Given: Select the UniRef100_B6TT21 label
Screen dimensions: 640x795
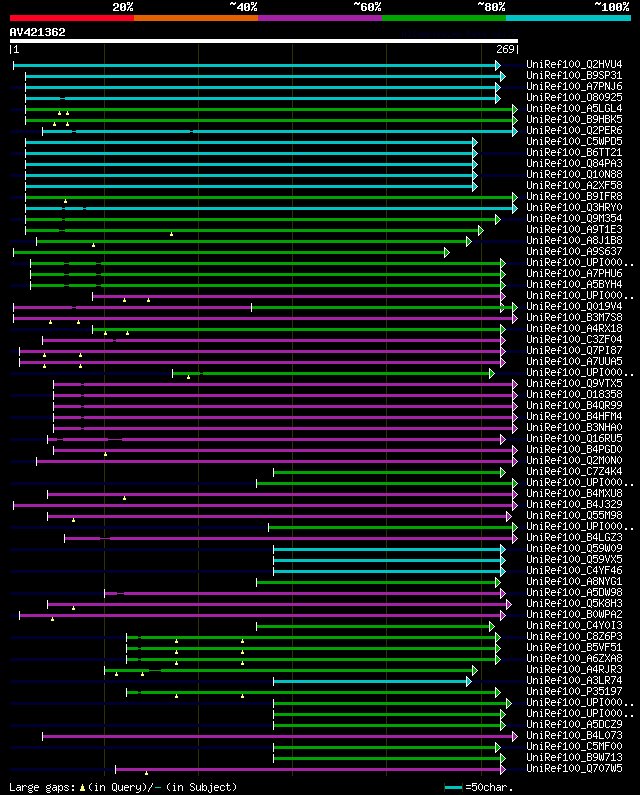Looking at the screenshot, I should 574,153.
